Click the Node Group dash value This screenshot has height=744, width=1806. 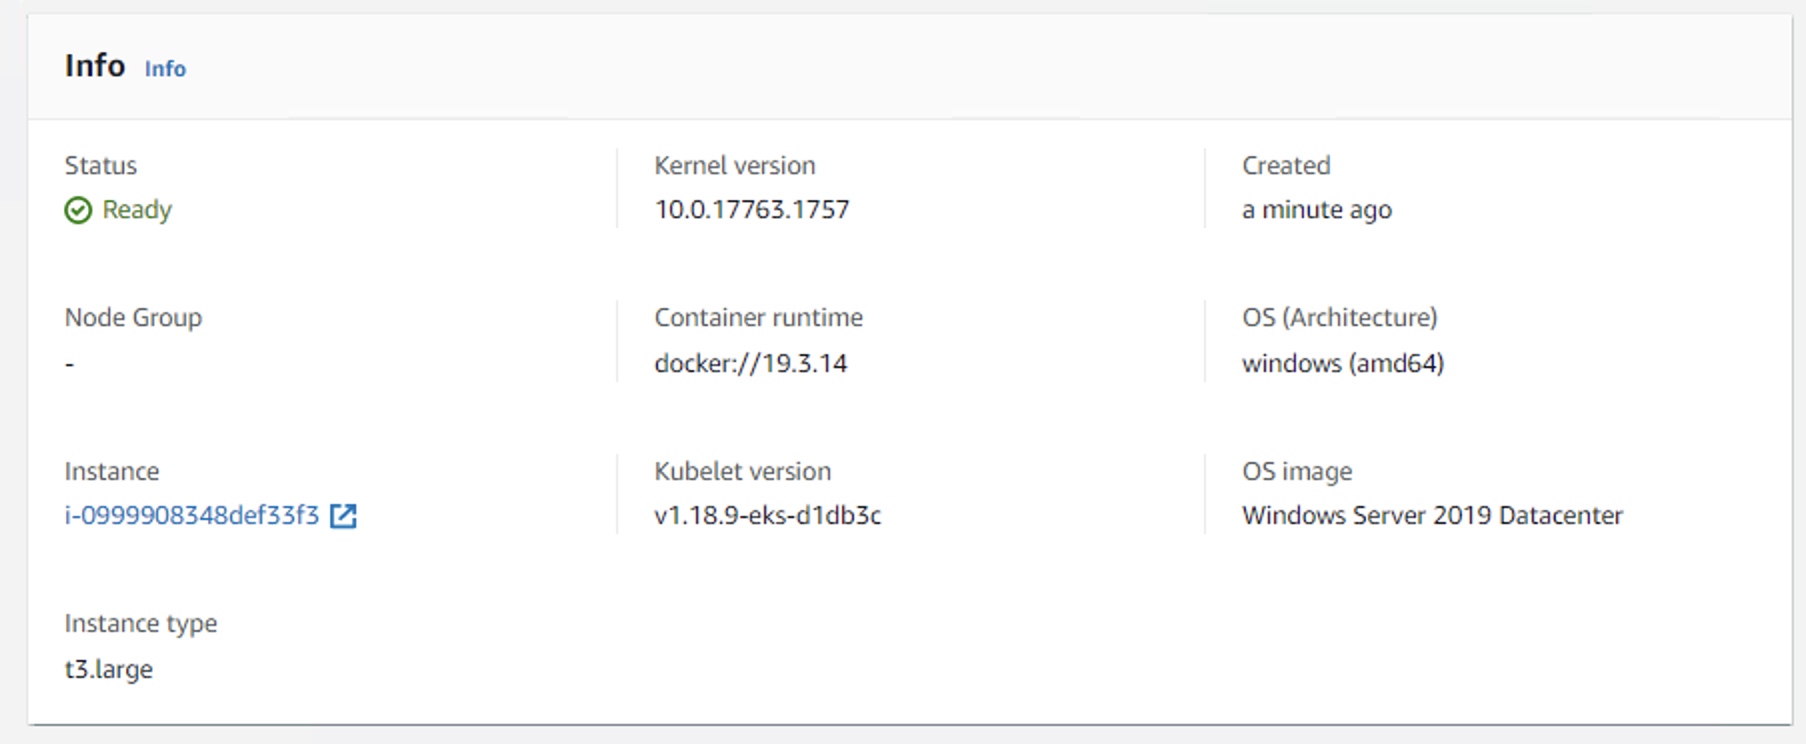click(x=70, y=364)
